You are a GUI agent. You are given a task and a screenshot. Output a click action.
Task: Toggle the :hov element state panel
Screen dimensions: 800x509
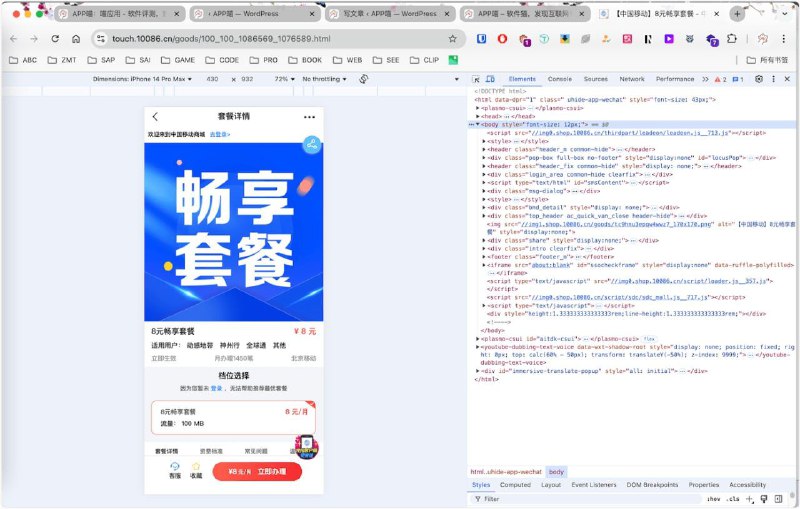[x=713, y=498]
